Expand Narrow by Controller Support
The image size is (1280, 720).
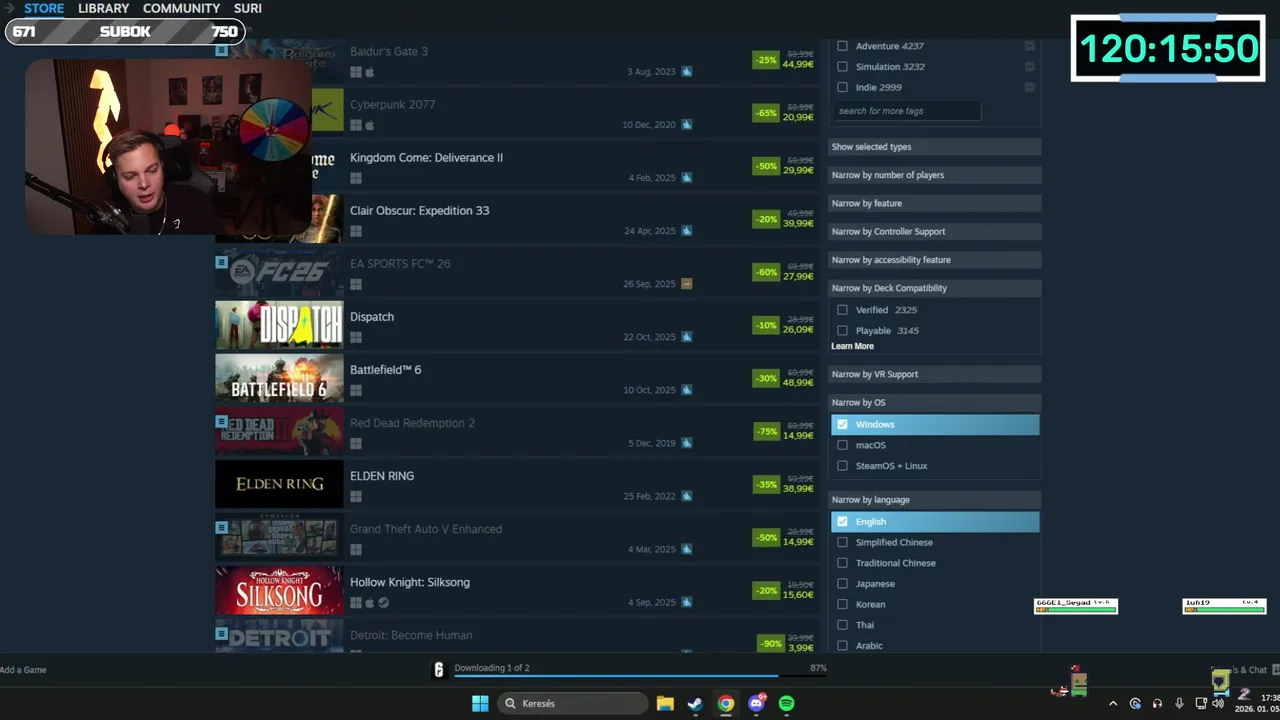935,231
